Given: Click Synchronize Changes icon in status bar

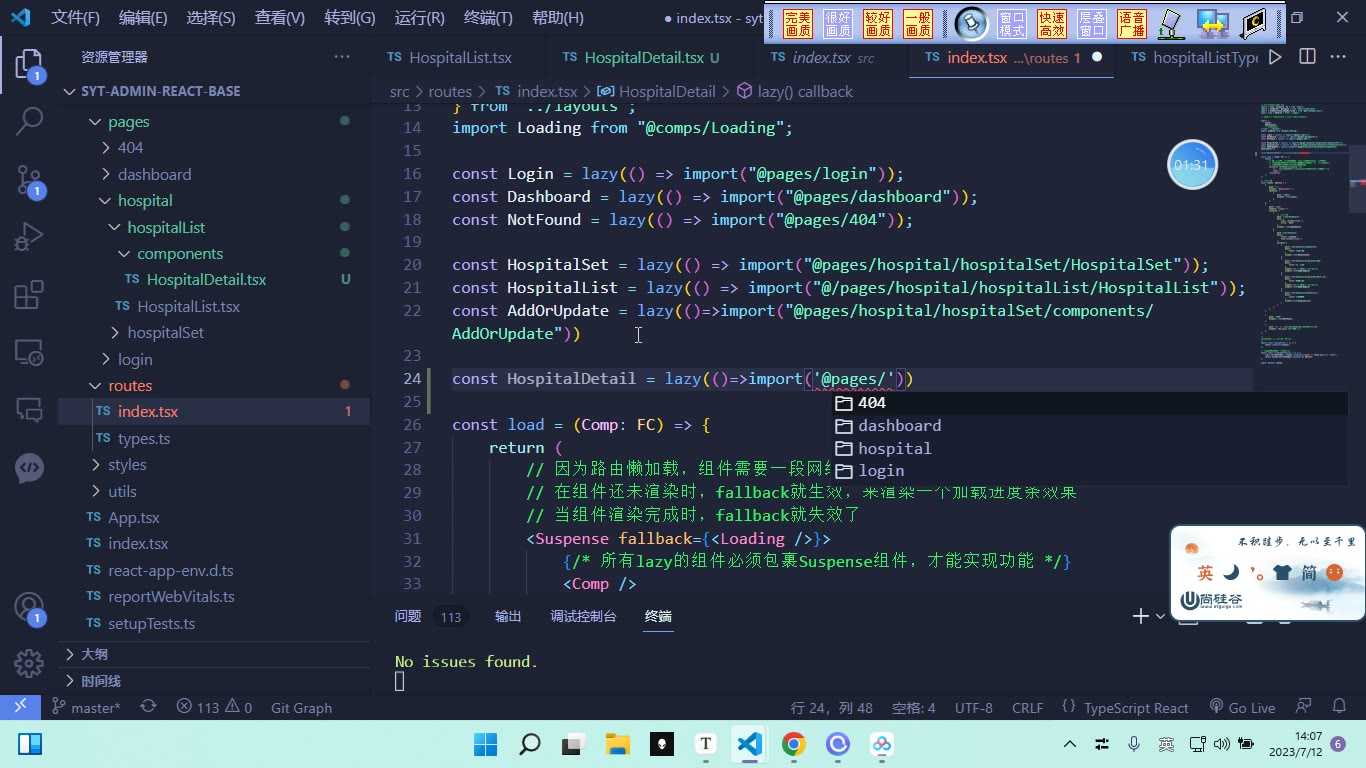Looking at the screenshot, I should click(148, 707).
